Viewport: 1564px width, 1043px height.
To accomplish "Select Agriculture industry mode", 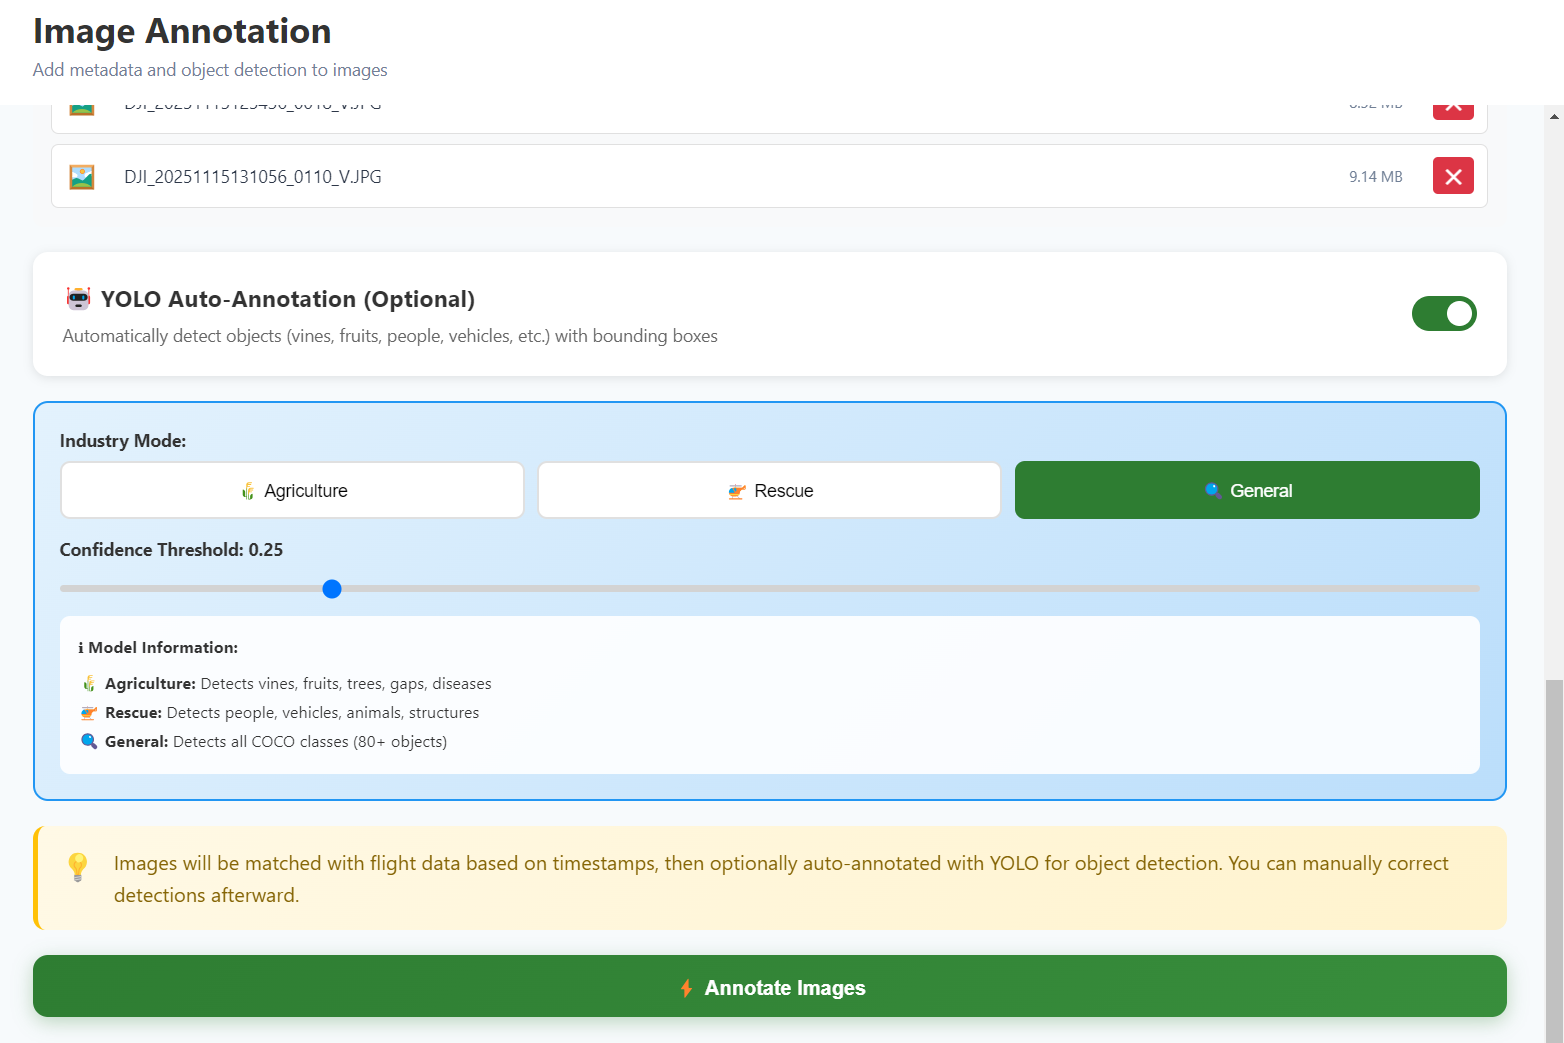I will point(292,490).
